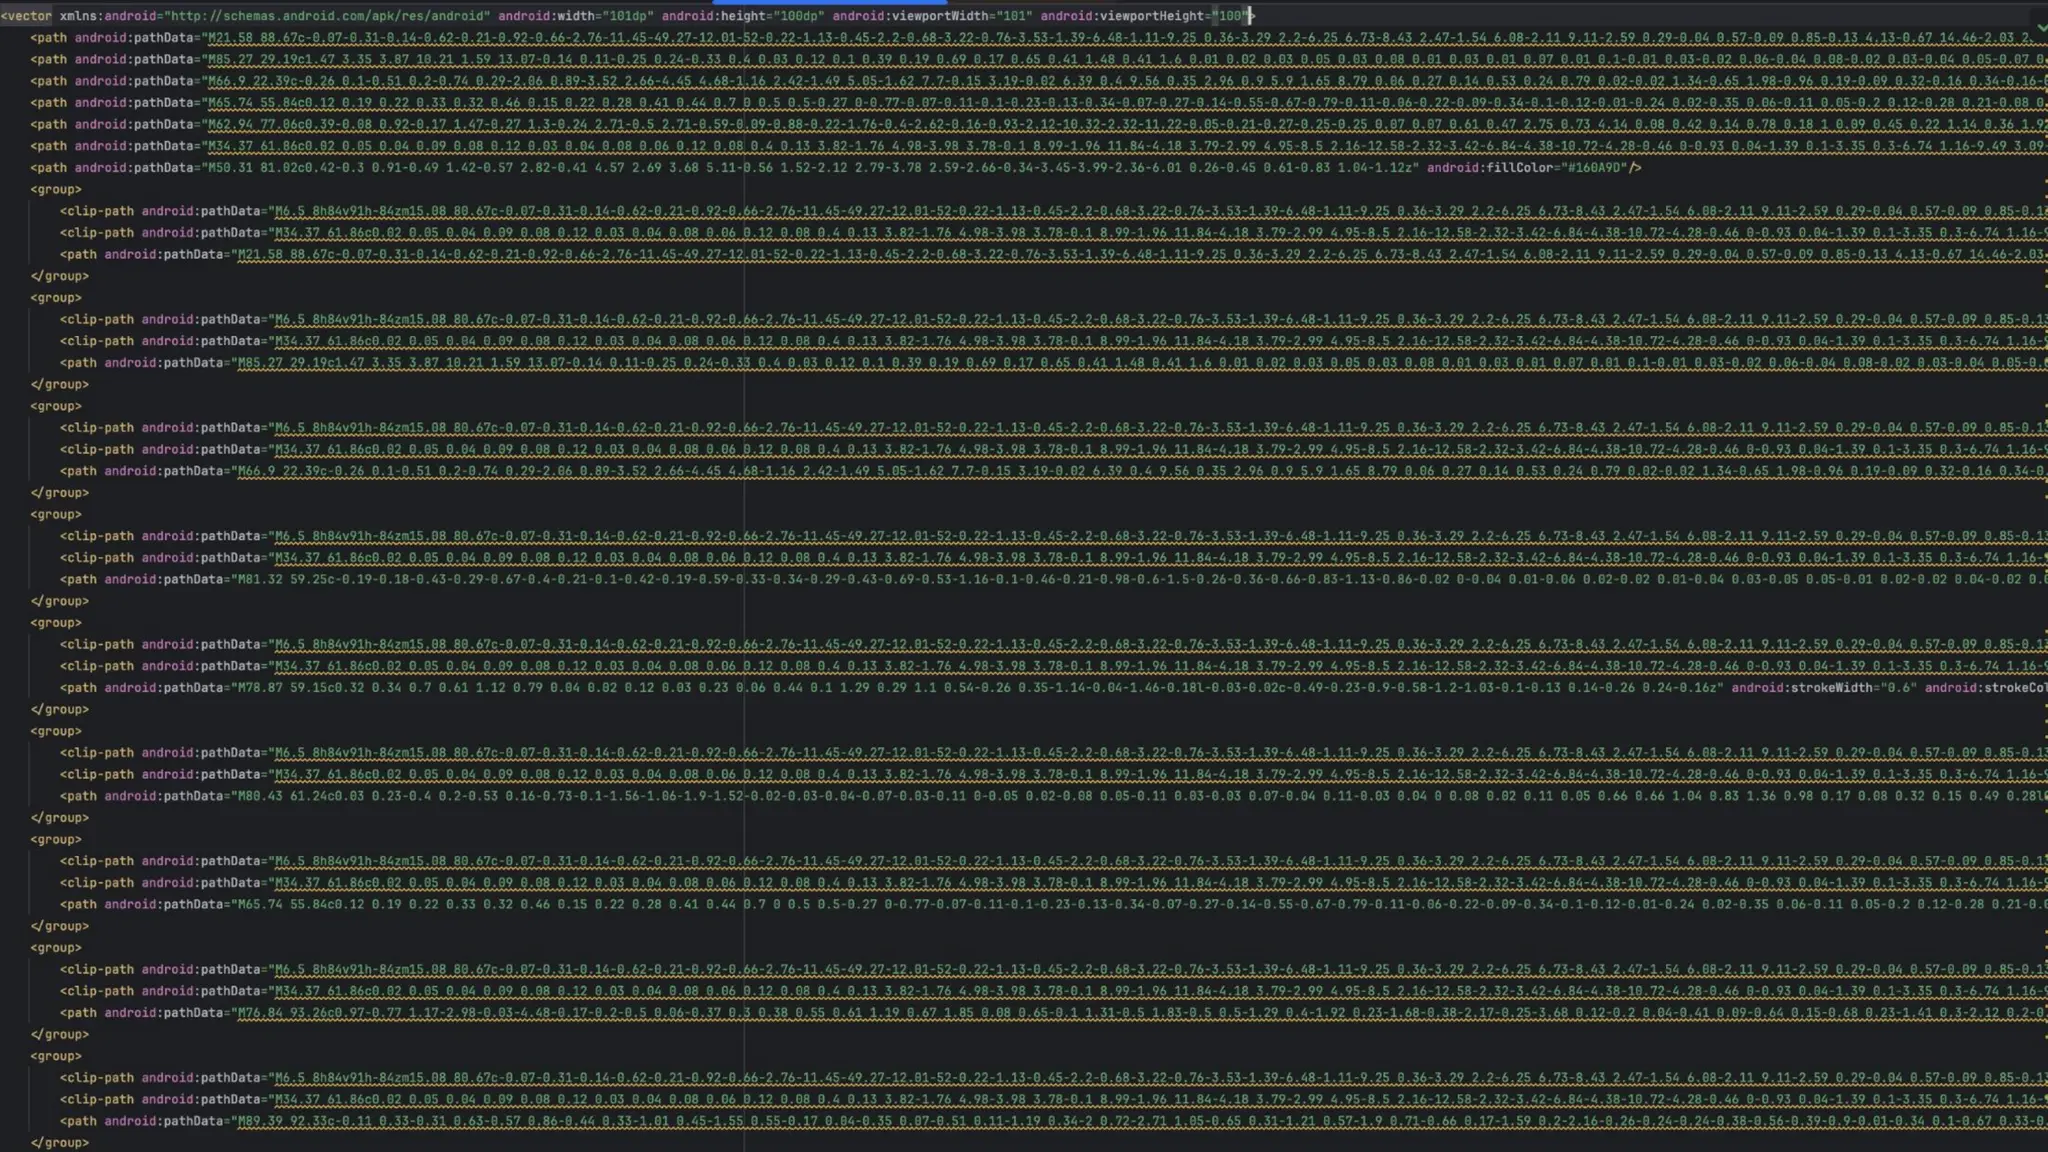Image resolution: width=2048 pixels, height=1152 pixels.
Task: Click the viewportHeight "100" value
Action: pos(1228,16)
